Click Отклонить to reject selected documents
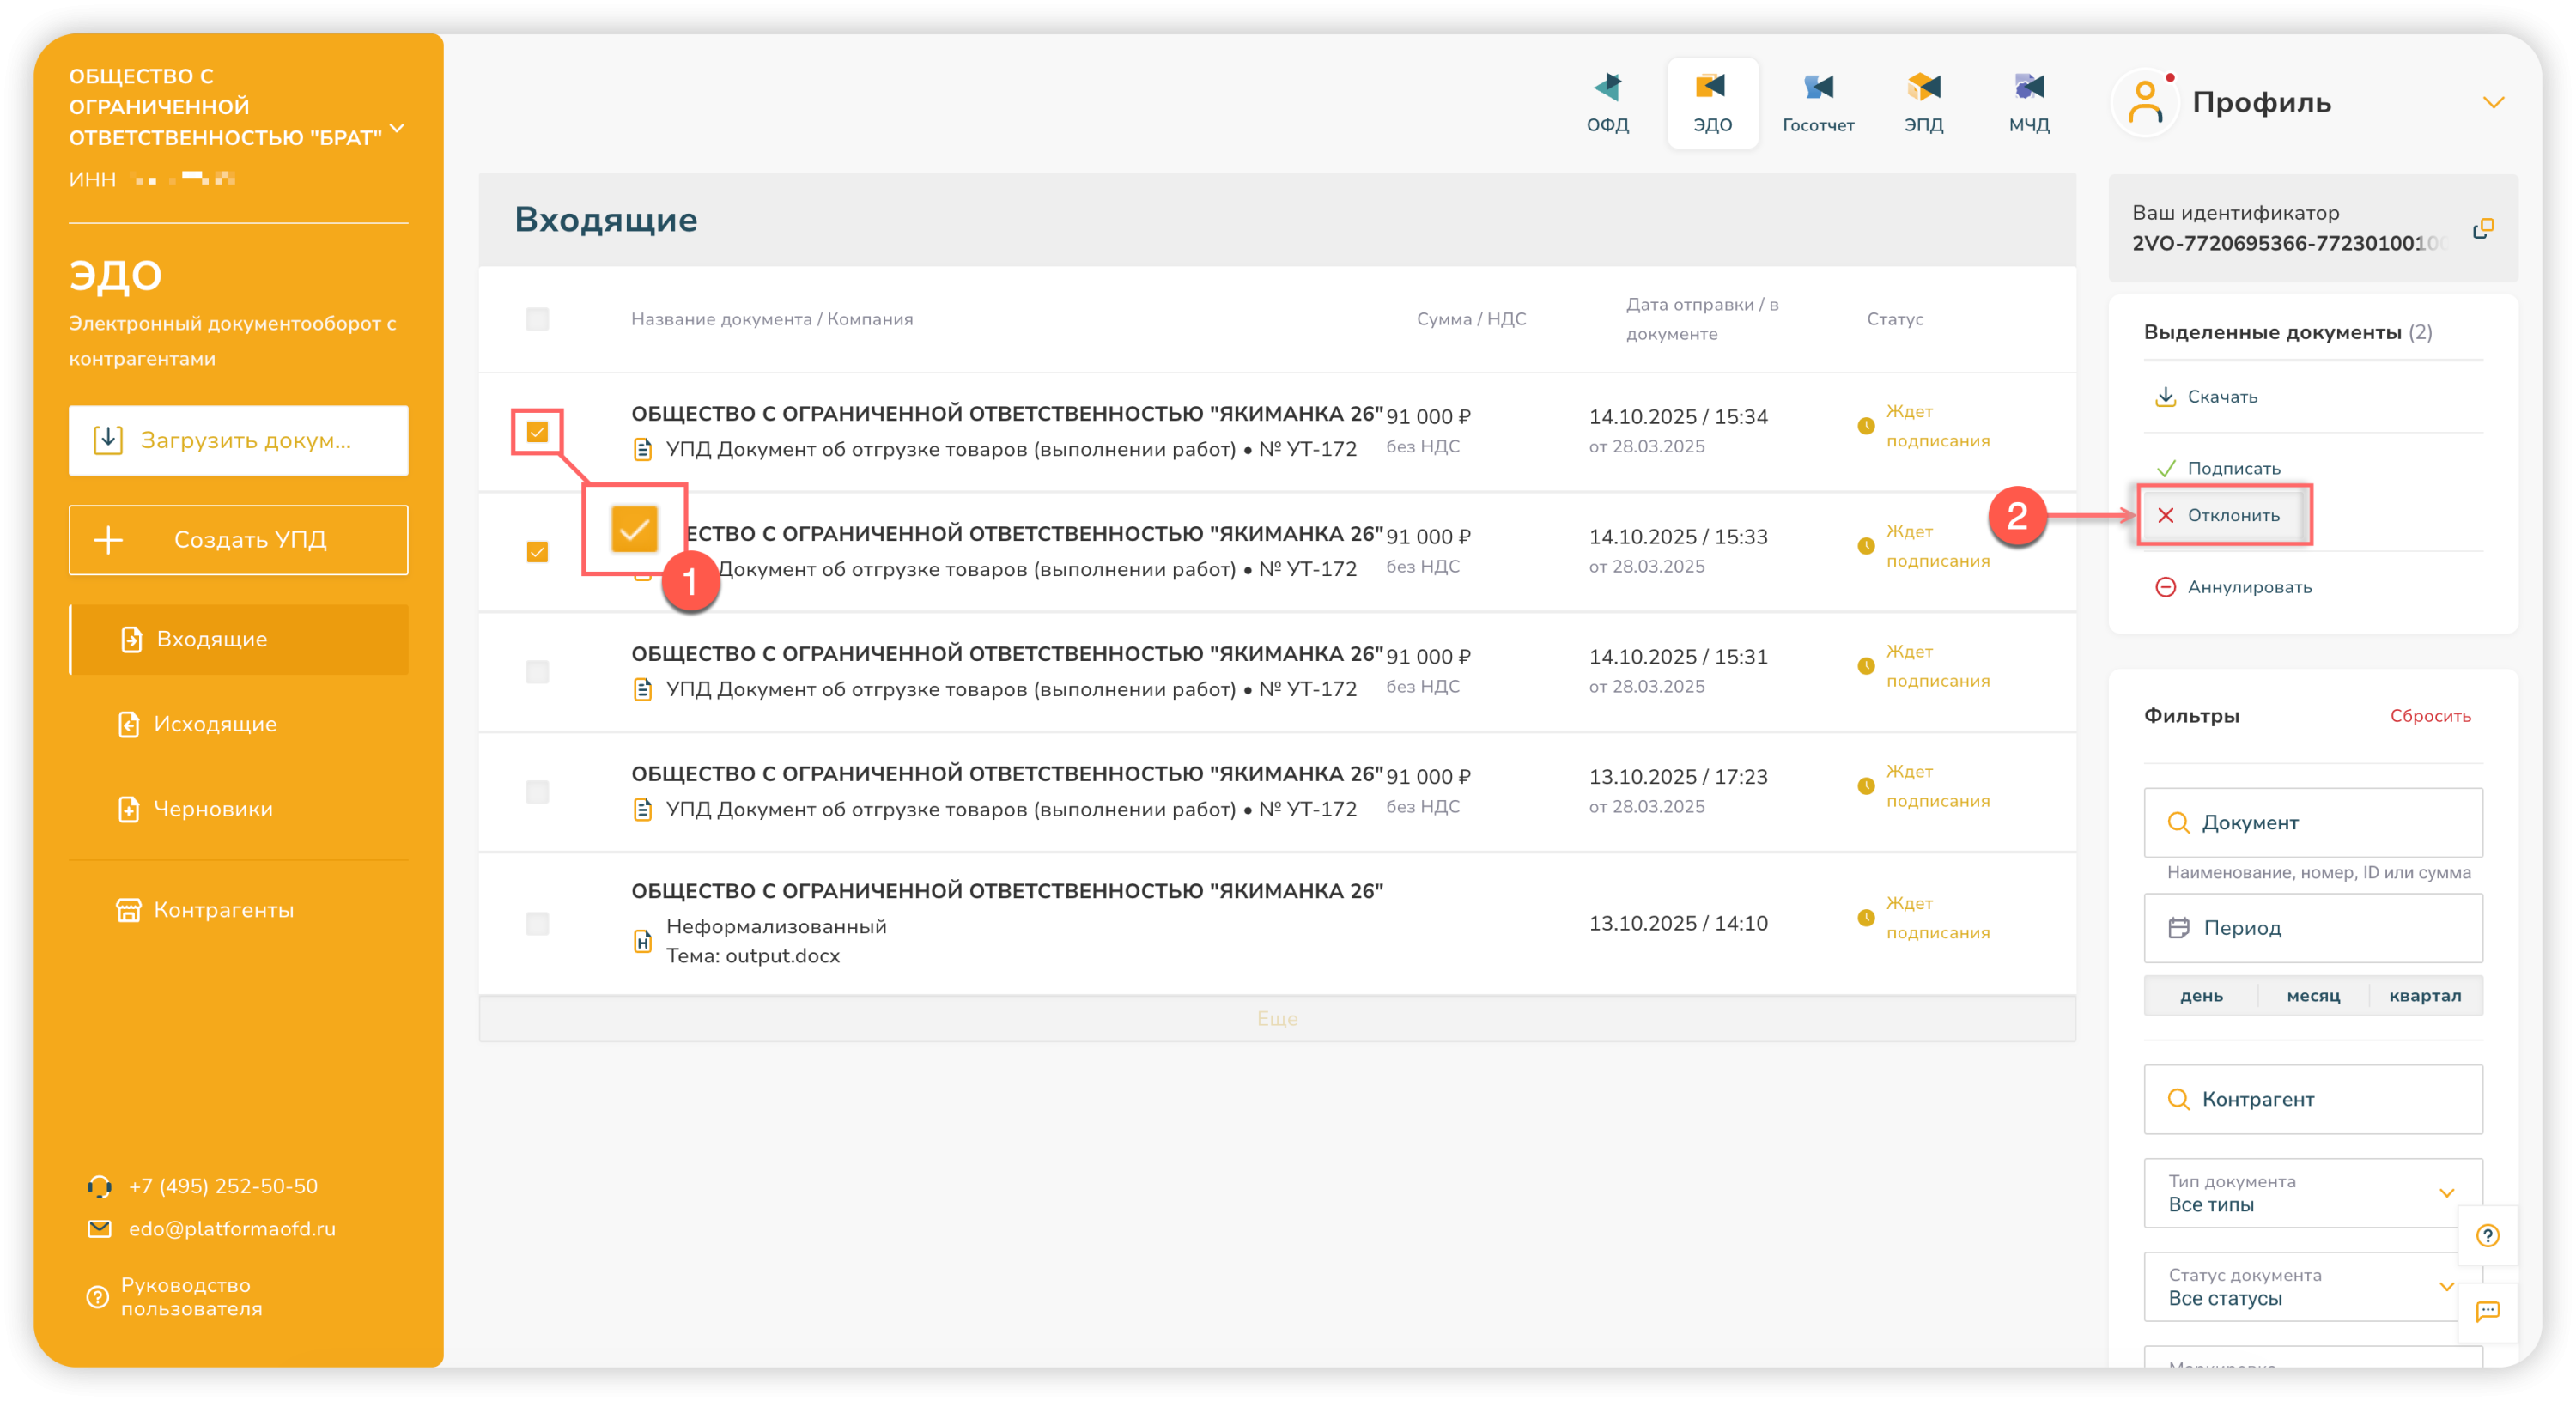Viewport: 2576px width, 1401px height. [x=2232, y=515]
